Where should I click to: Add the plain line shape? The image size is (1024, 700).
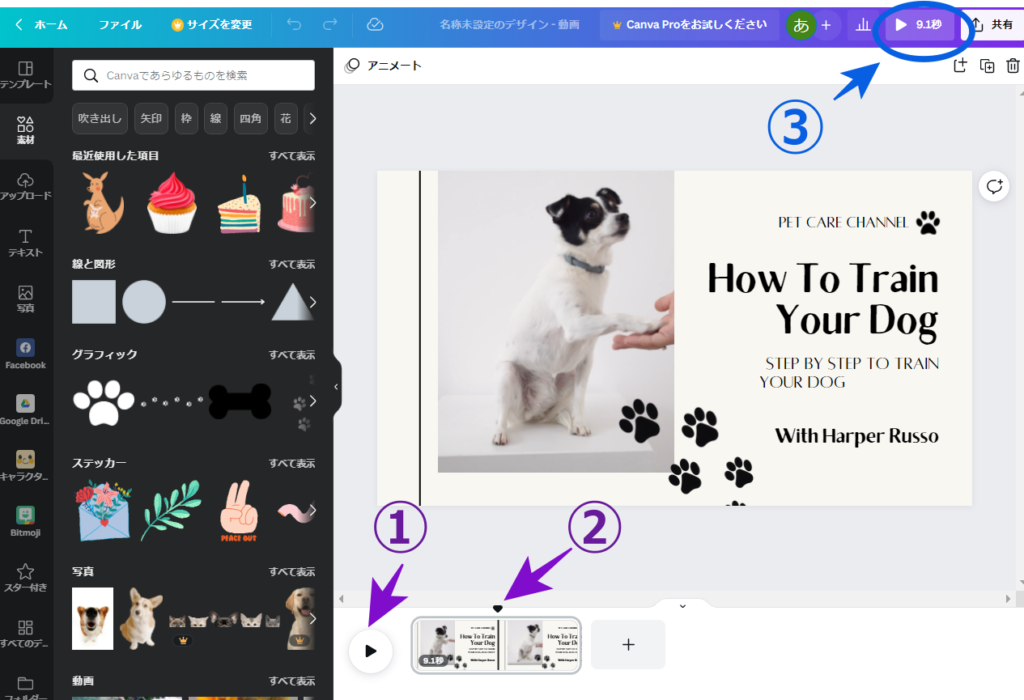pos(193,302)
